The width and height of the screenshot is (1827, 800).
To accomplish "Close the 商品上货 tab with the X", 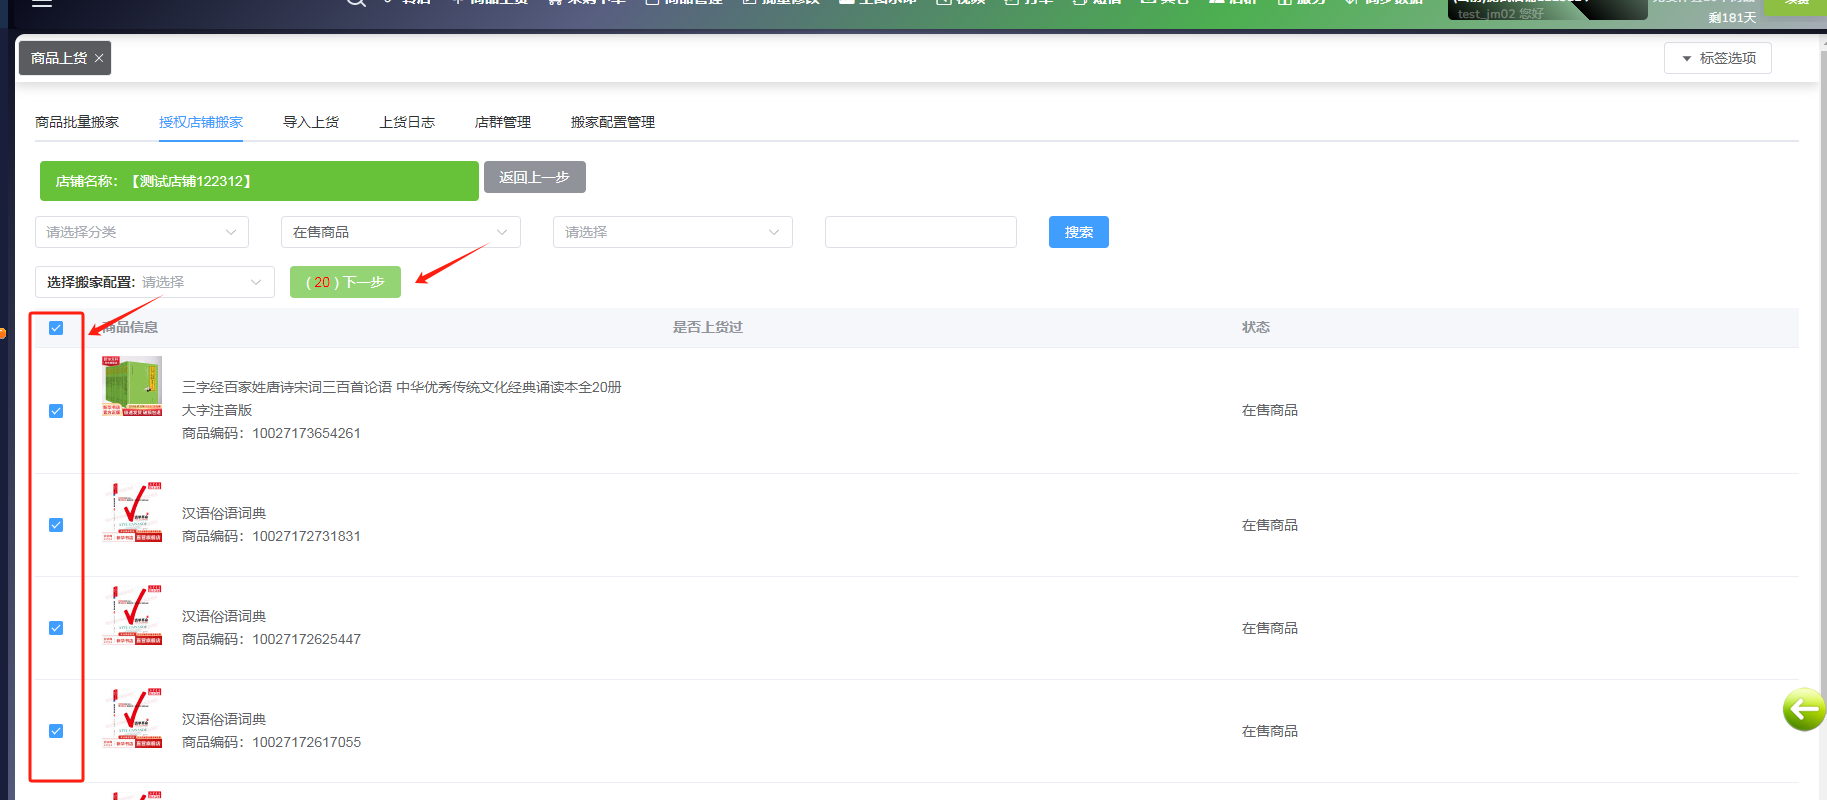I will [99, 58].
